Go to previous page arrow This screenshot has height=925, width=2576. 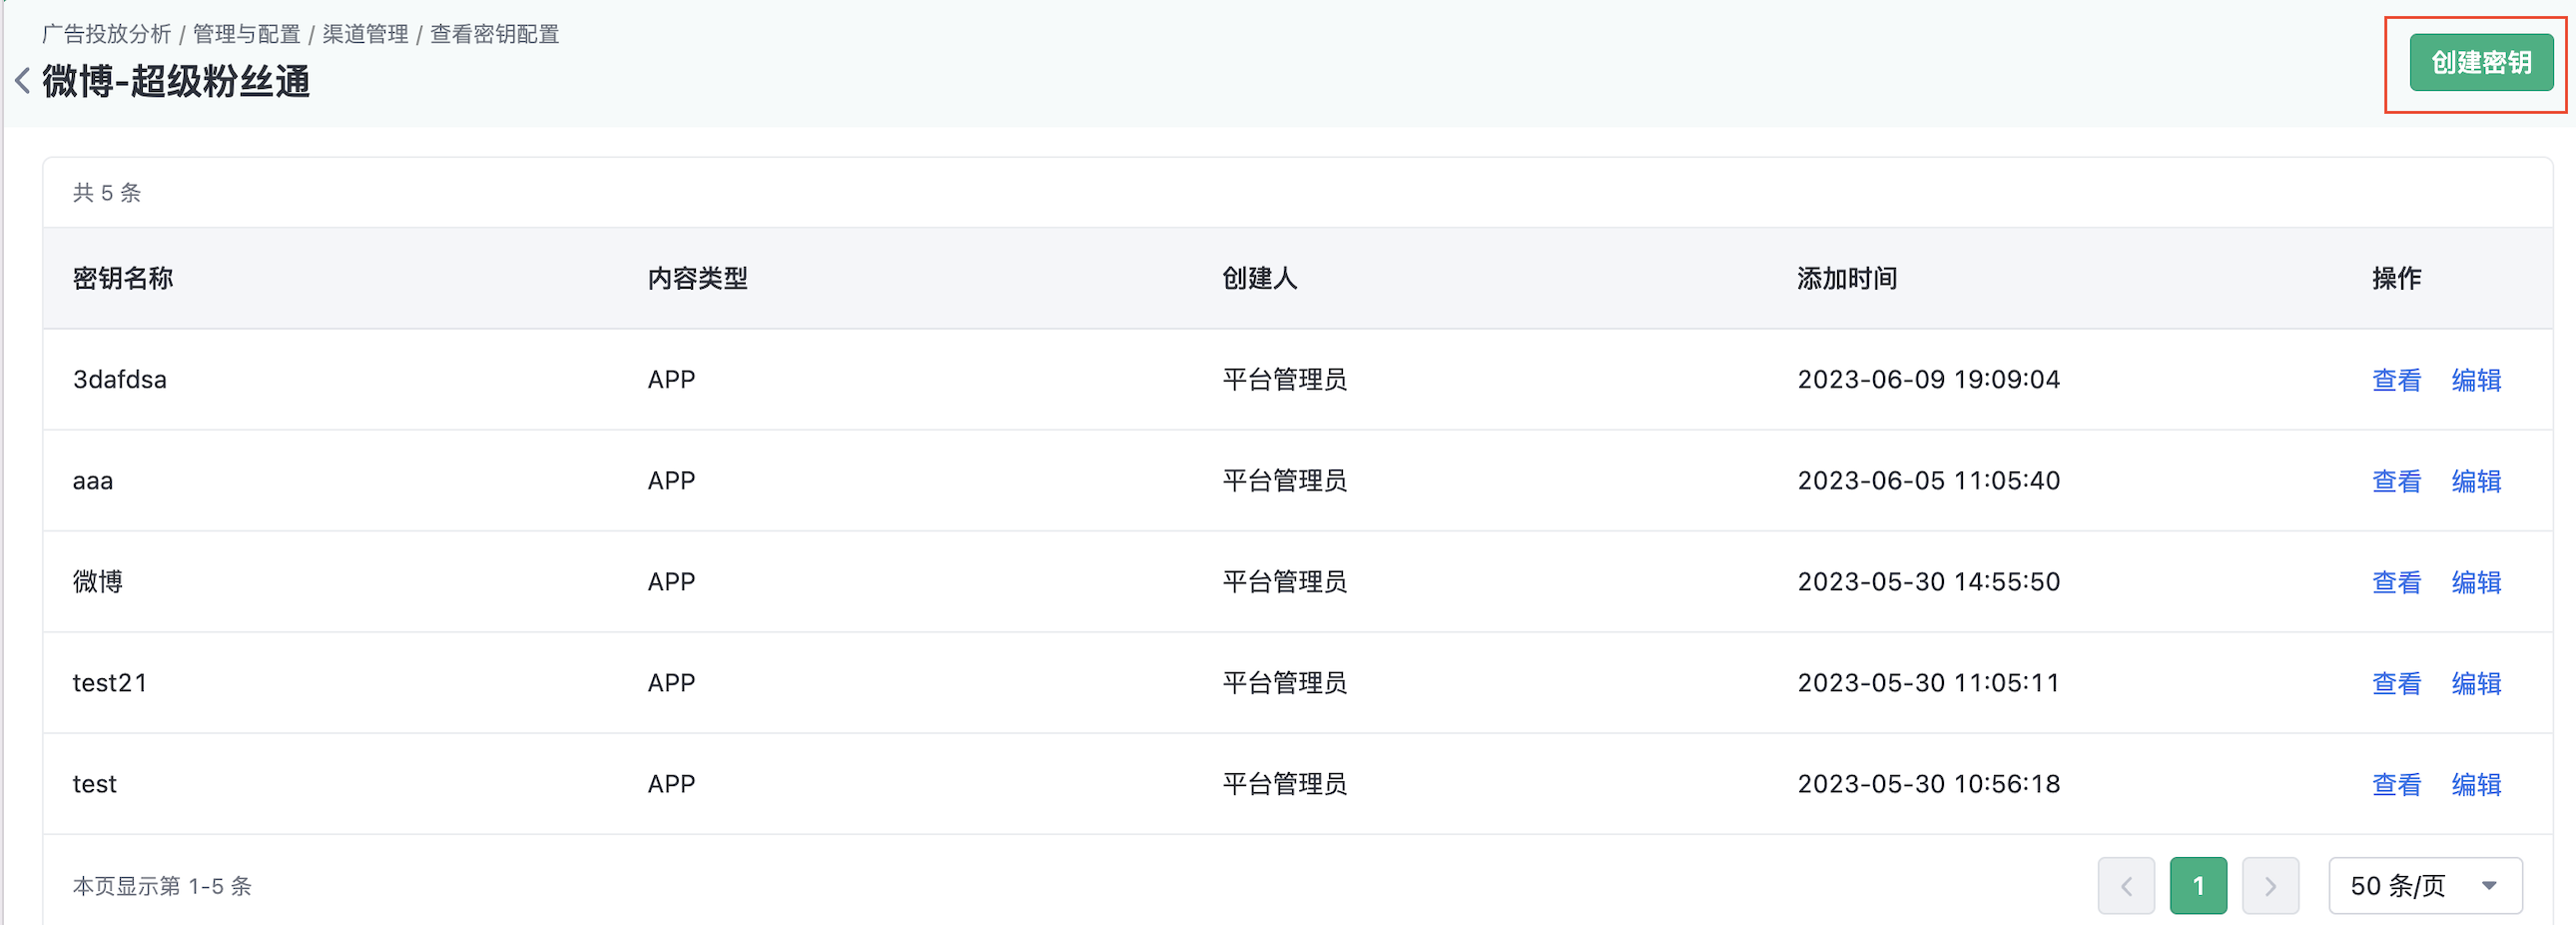pyautogui.click(x=2125, y=885)
